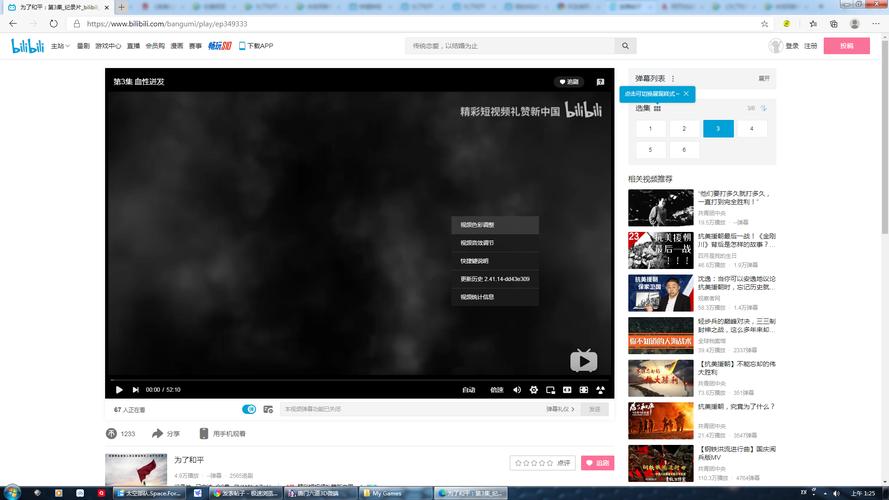
Task: Open the 自动 quality selector
Action: (x=468, y=389)
